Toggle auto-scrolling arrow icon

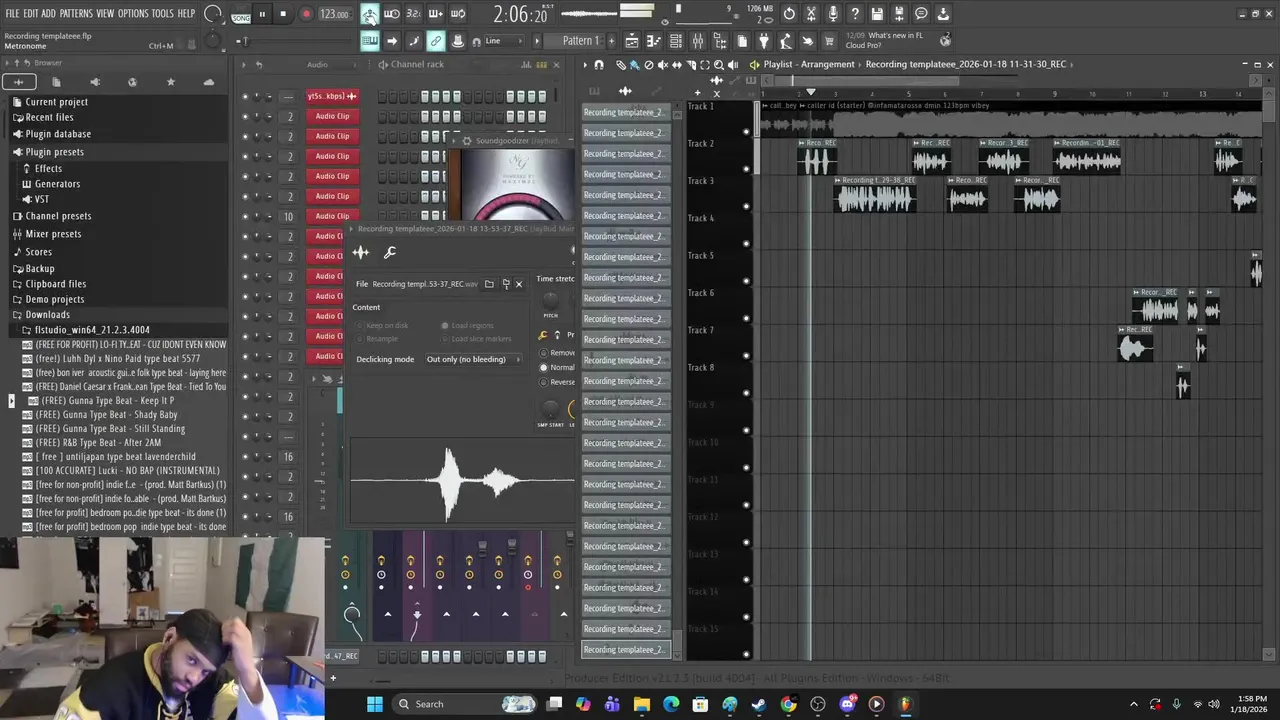(x=392, y=41)
